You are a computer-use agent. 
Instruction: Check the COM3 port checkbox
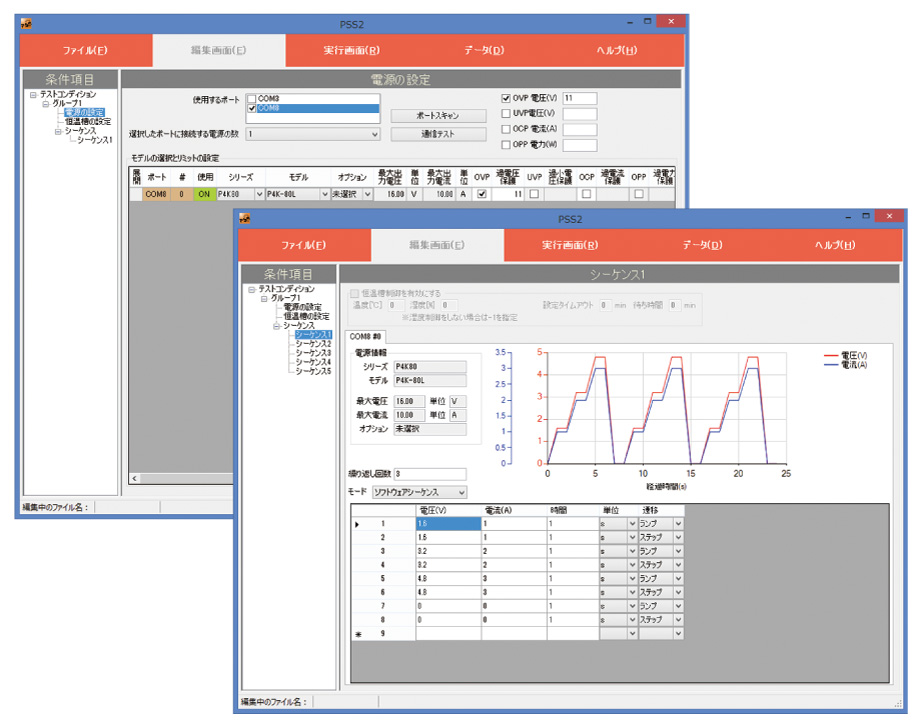click(252, 98)
